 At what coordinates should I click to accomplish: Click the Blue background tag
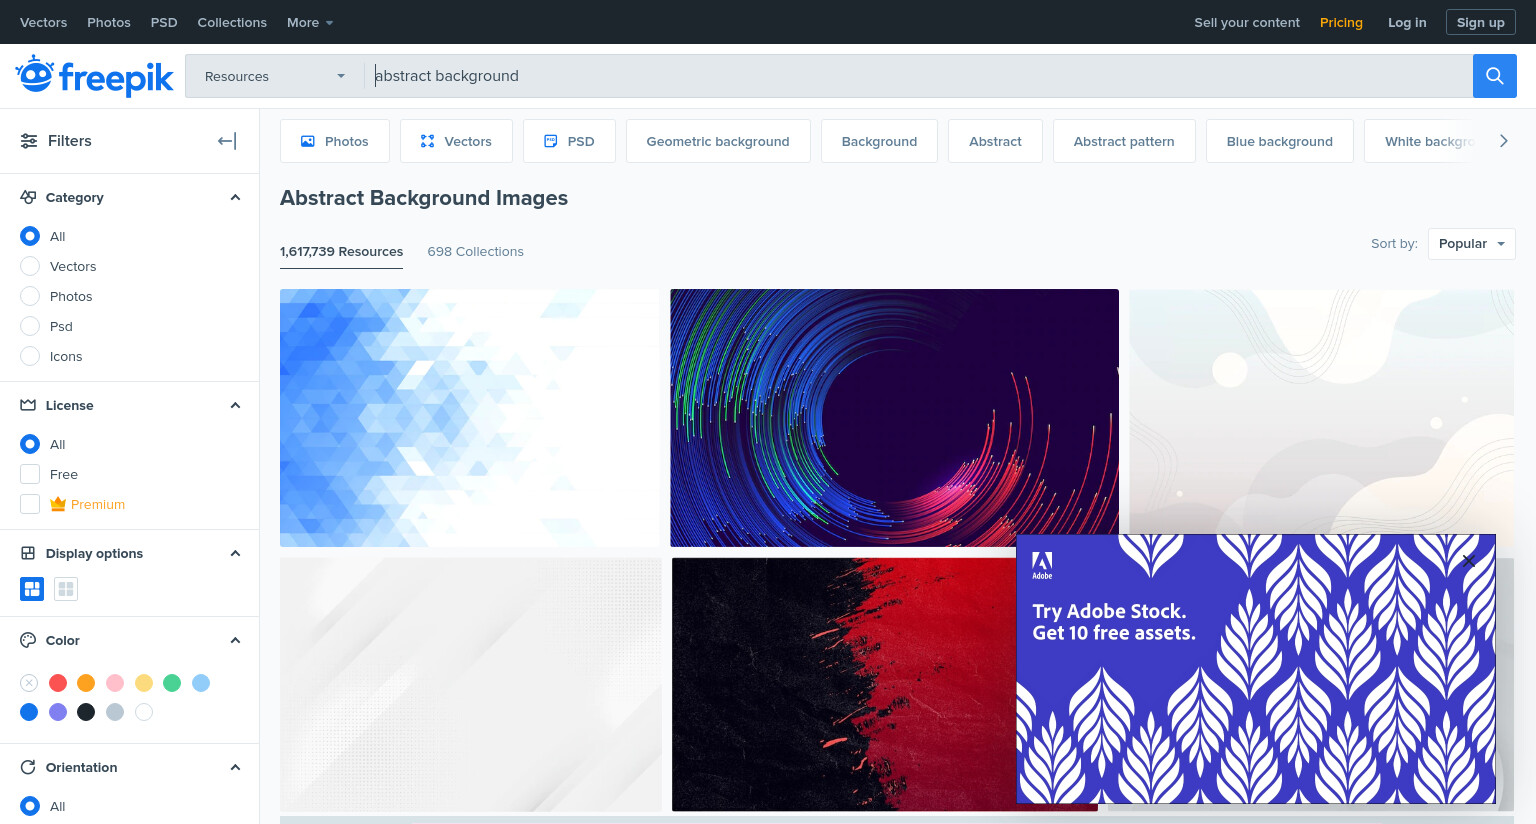click(1280, 141)
